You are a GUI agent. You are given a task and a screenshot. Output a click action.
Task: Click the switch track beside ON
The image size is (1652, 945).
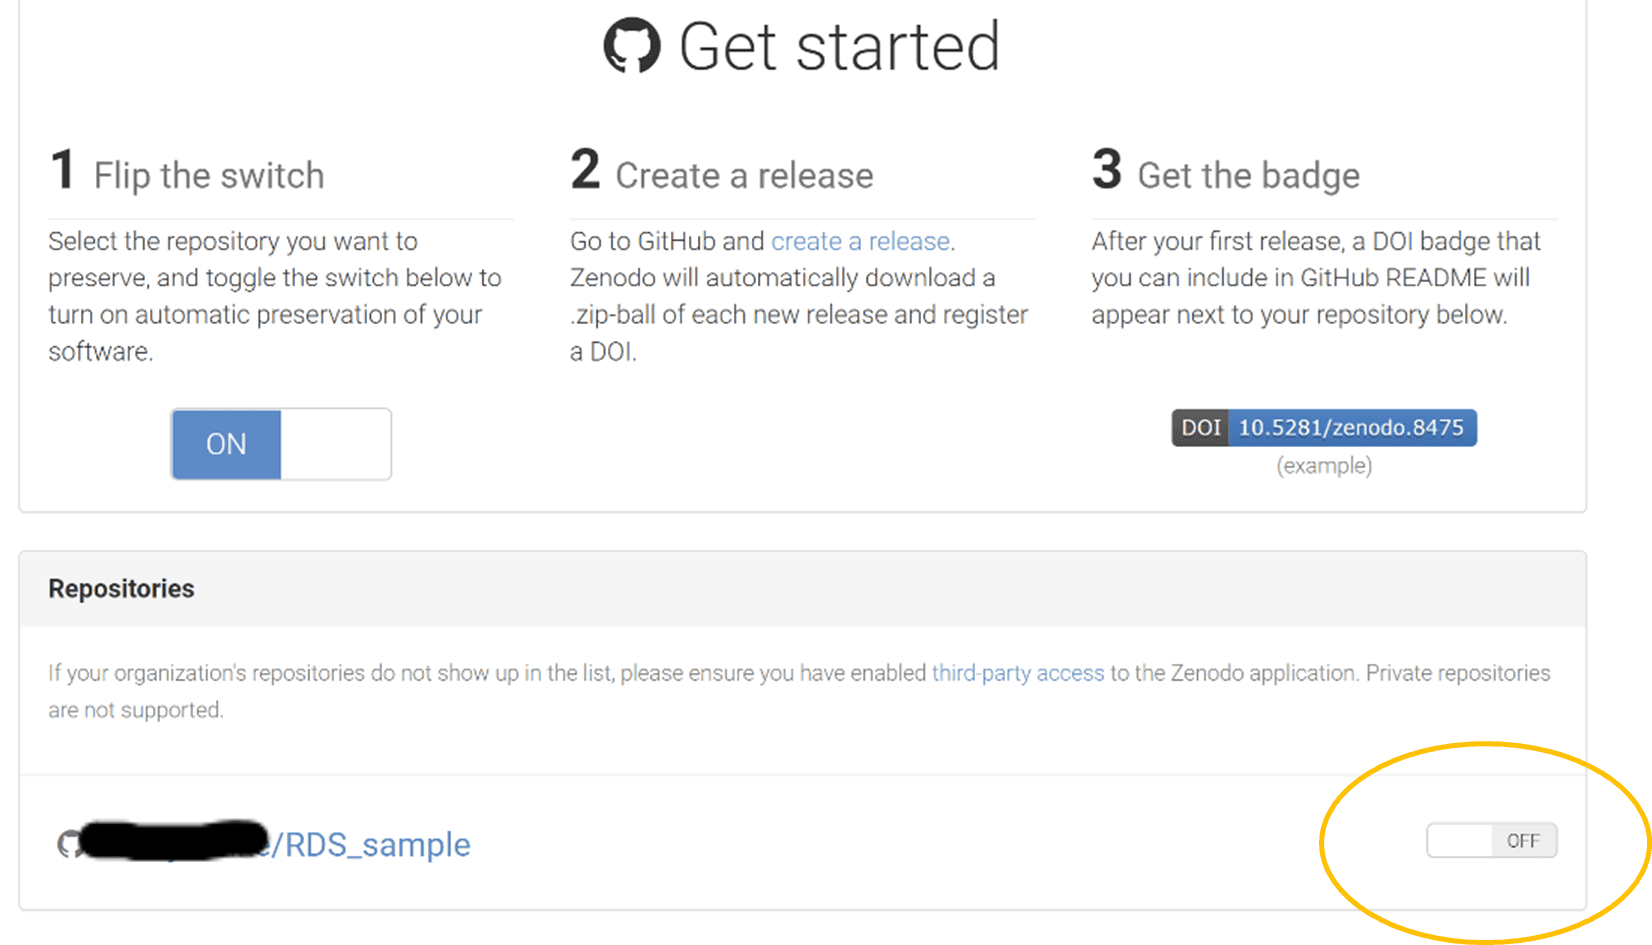click(335, 444)
